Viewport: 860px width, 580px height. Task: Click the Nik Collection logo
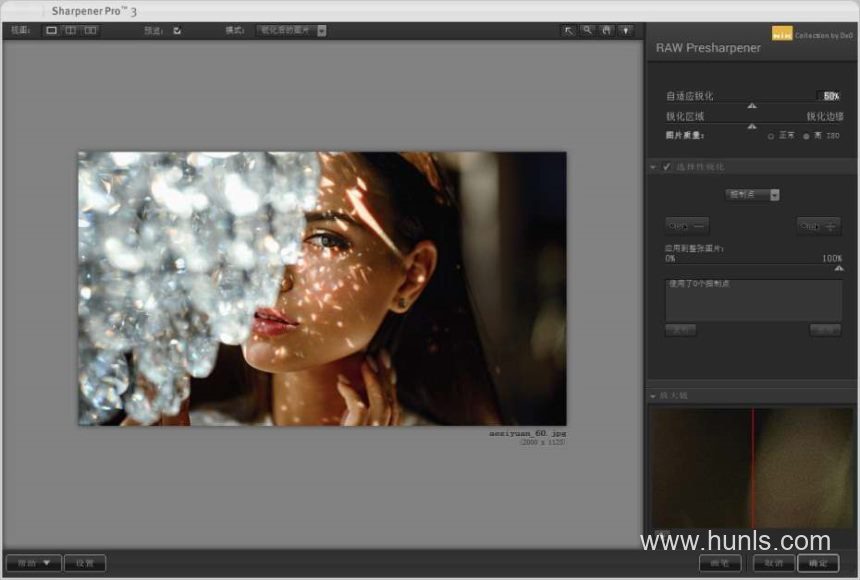tap(782, 34)
